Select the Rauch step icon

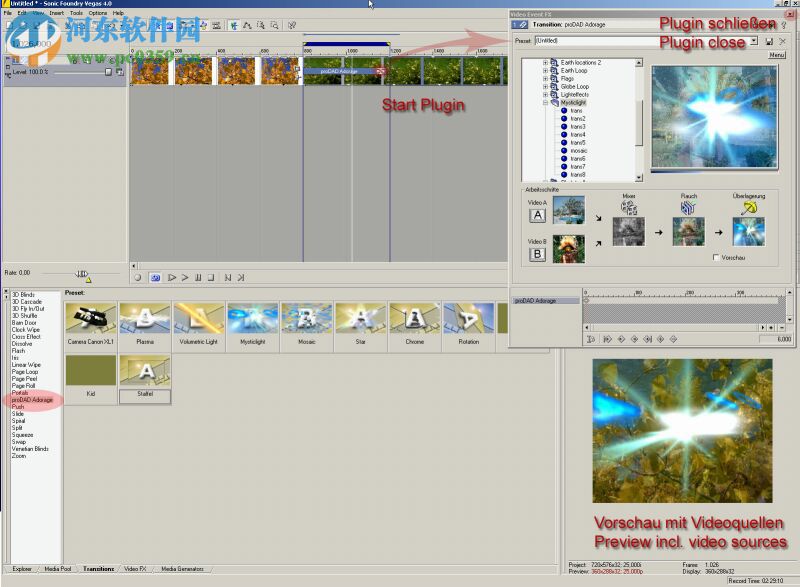[x=688, y=208]
